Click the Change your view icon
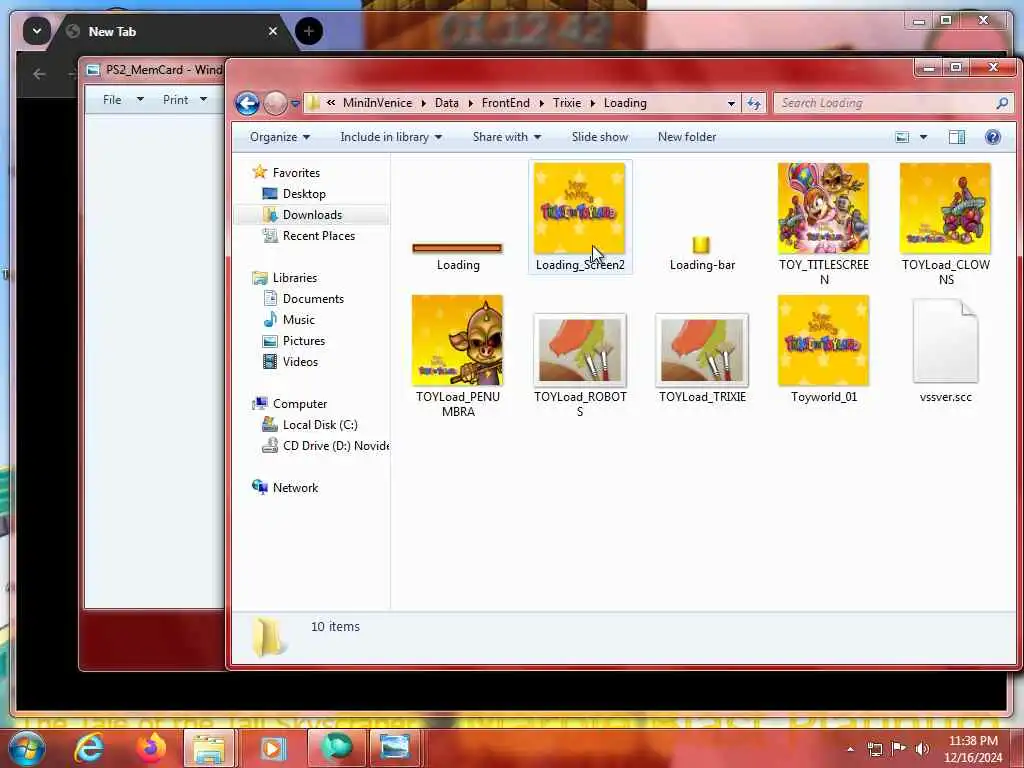The width and height of the screenshot is (1024, 768). [x=902, y=137]
